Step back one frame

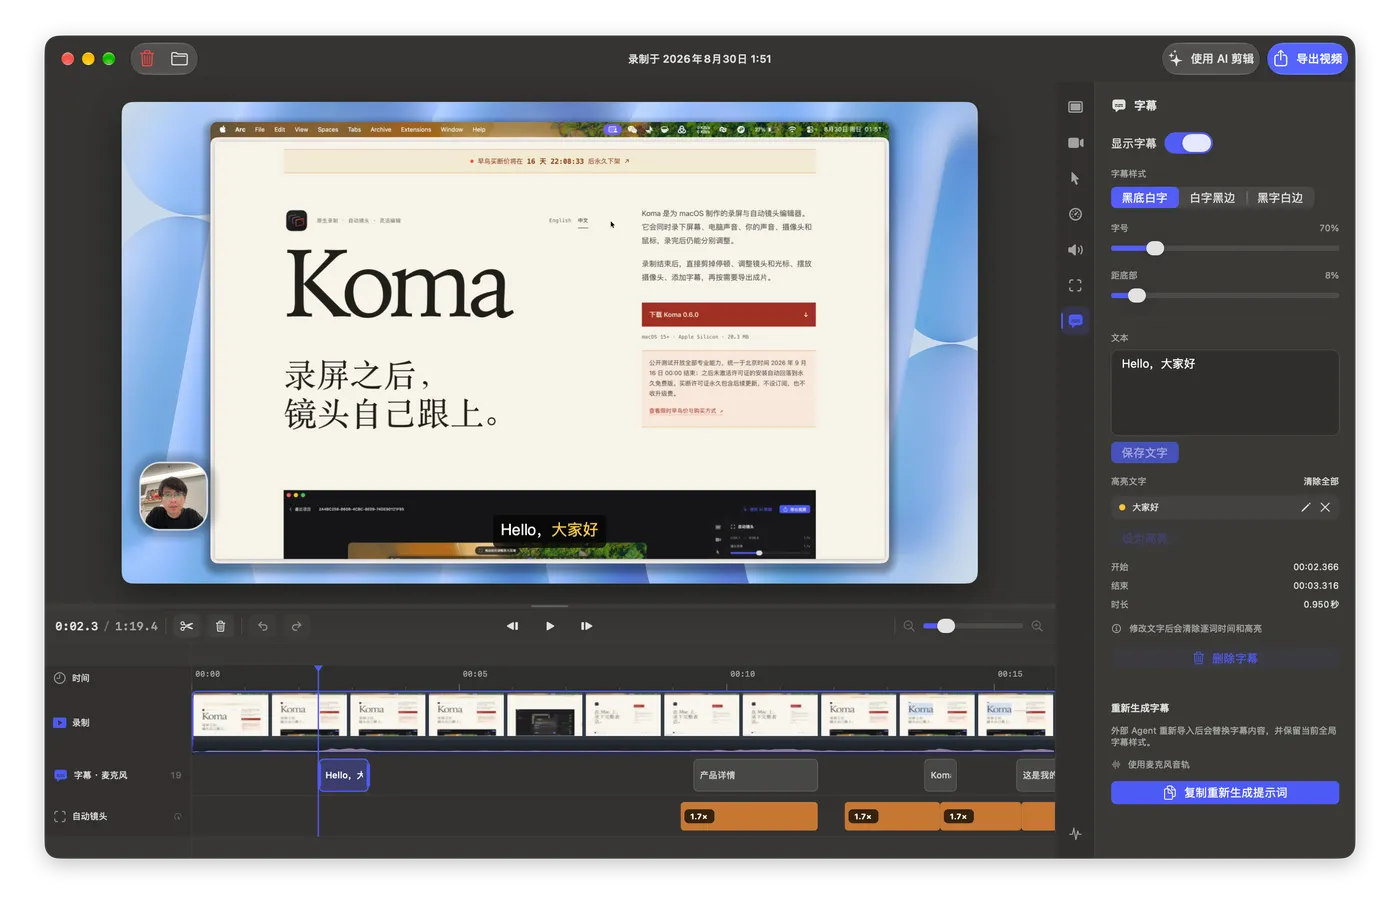pos(512,626)
